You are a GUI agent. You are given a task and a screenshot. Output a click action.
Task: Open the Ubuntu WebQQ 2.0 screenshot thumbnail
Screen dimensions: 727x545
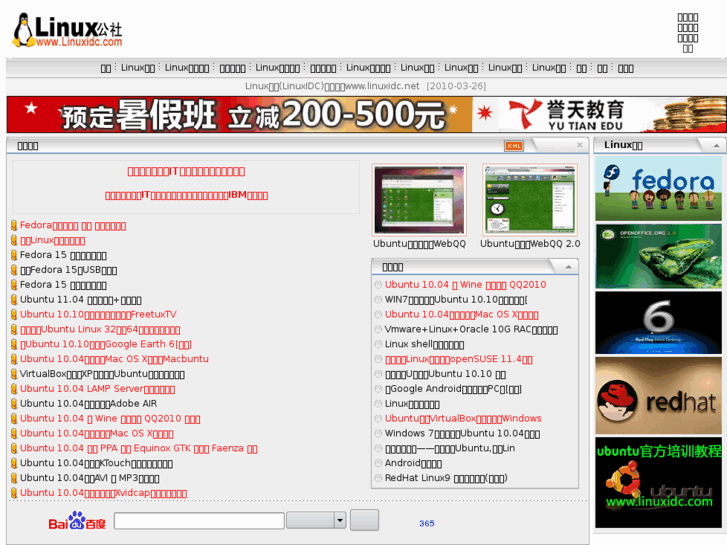(530, 200)
